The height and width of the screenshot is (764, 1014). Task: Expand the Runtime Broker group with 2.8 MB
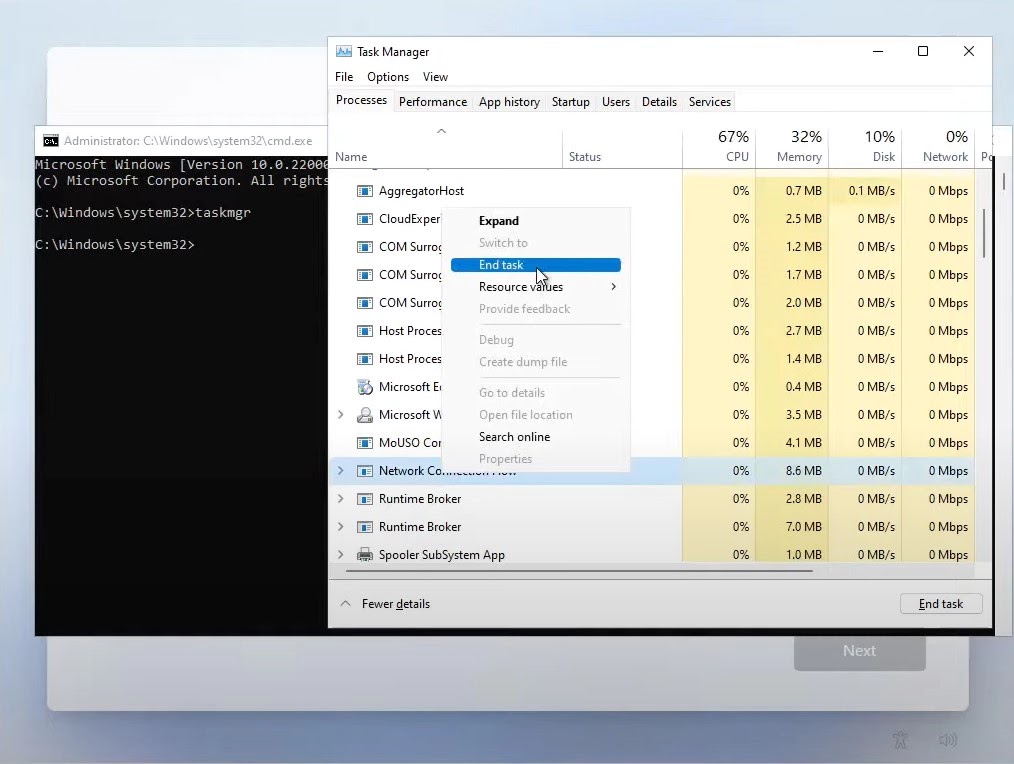tap(341, 499)
